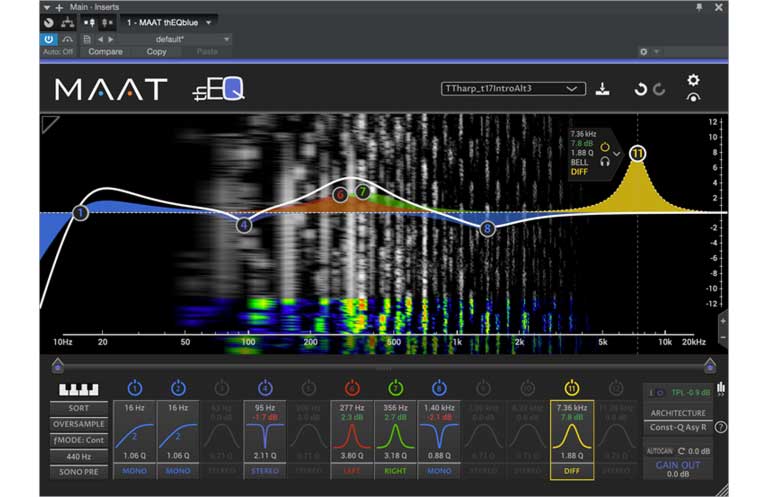This screenshot has width=768, height=497.
Task: Click the AUTOGAIN reset control
Action: point(681,450)
